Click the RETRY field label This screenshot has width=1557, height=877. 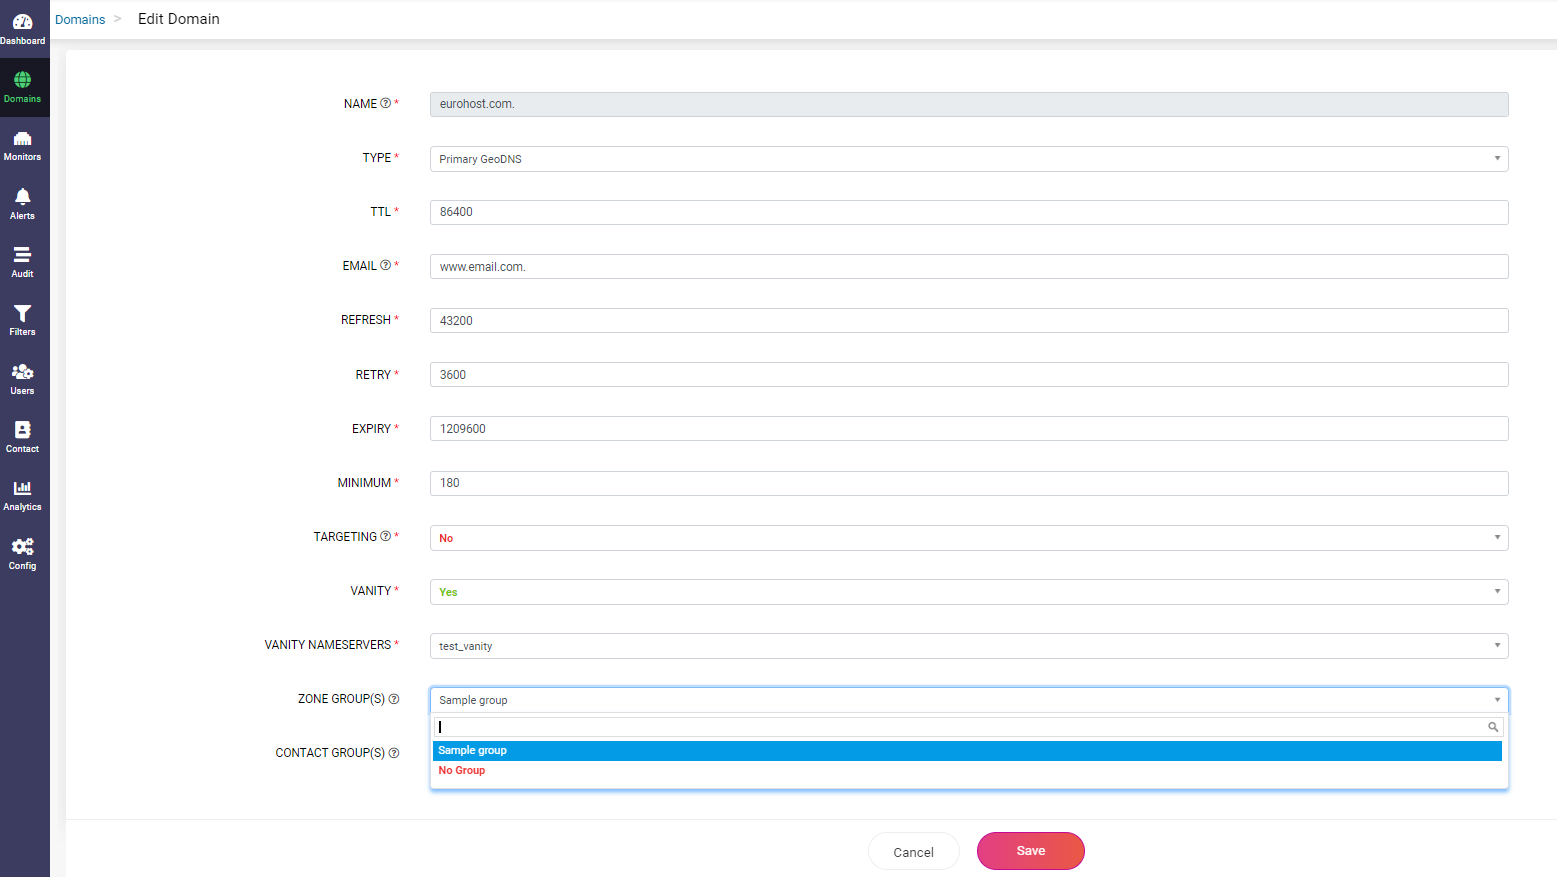[x=373, y=375]
